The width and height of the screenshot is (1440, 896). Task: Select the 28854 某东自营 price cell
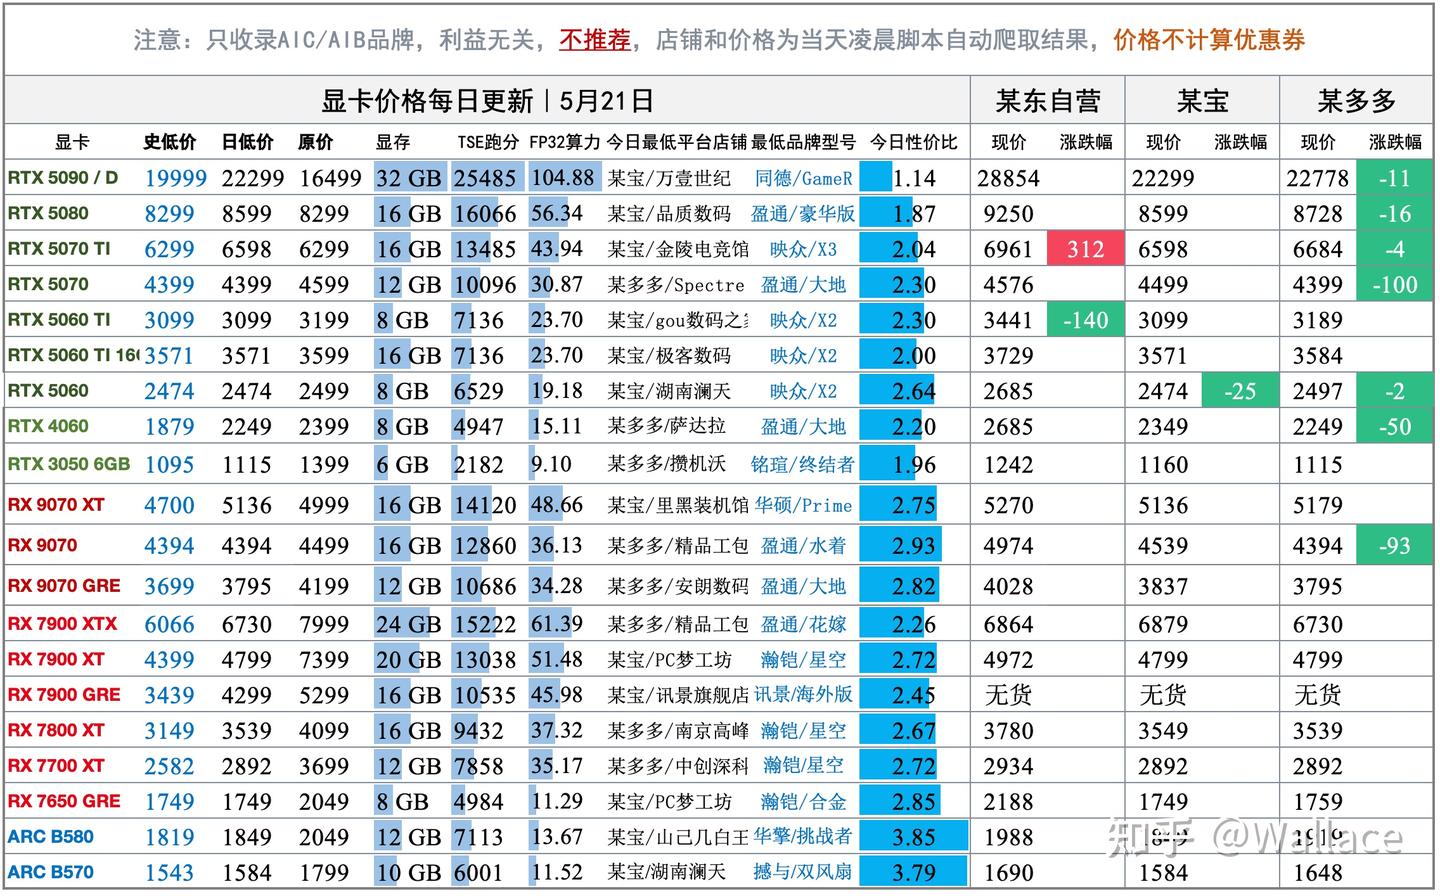point(1010,178)
